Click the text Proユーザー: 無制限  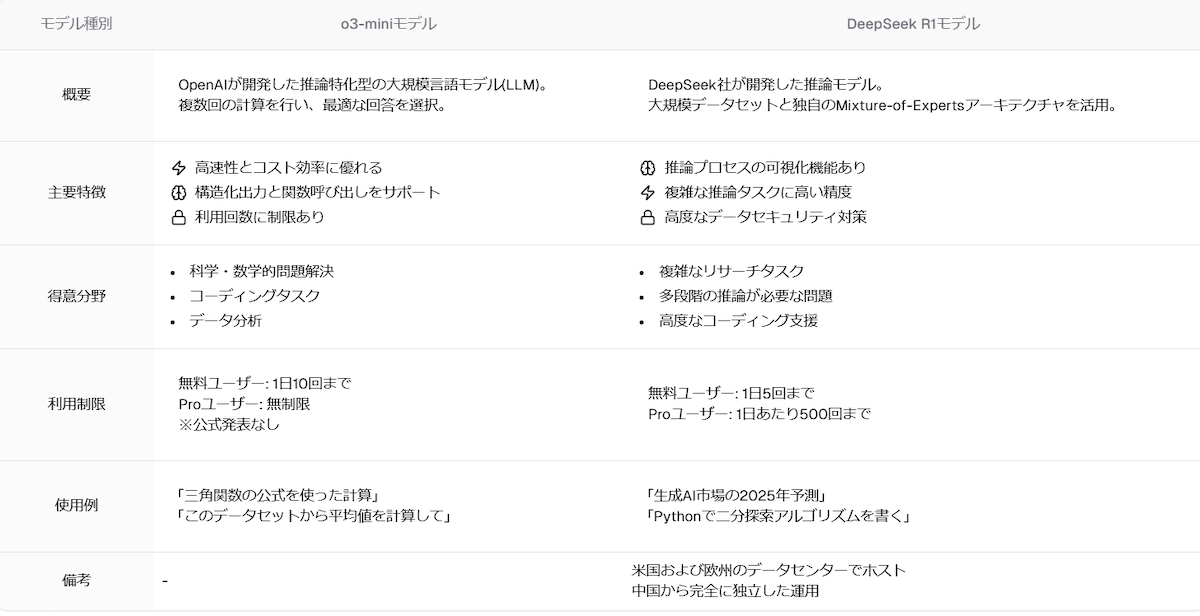click(244, 404)
